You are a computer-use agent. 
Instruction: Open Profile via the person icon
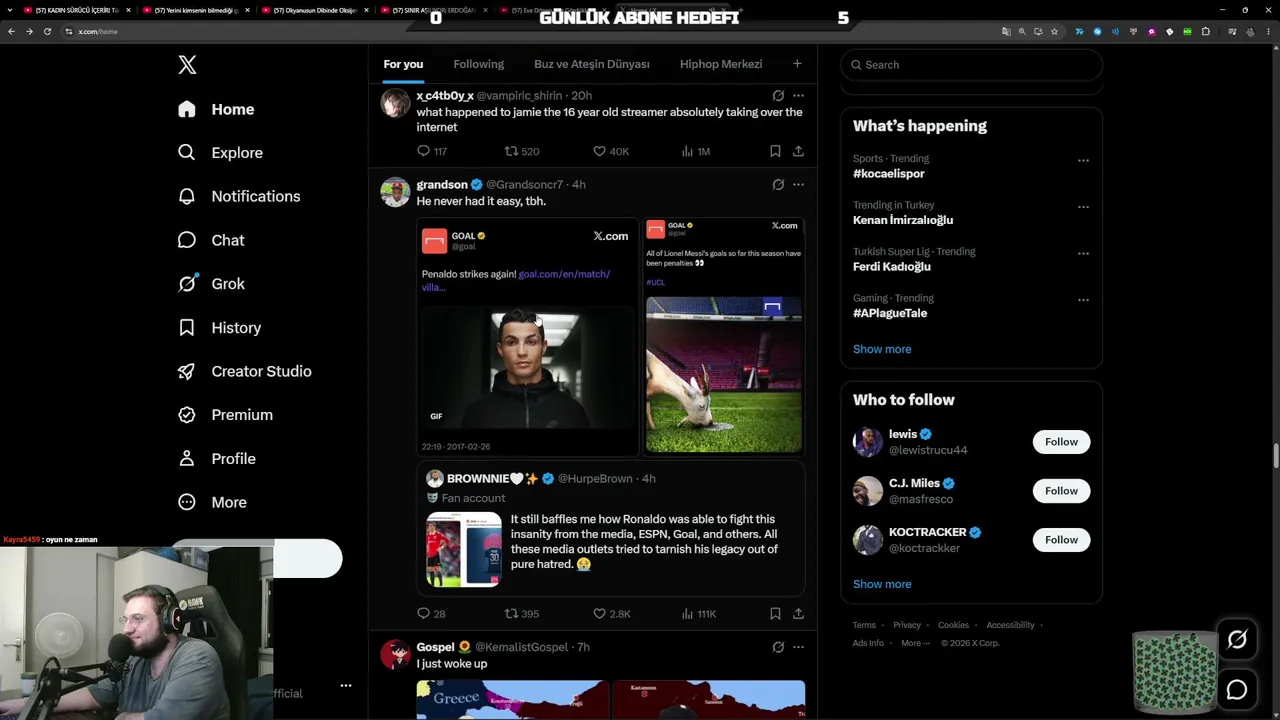point(187,458)
